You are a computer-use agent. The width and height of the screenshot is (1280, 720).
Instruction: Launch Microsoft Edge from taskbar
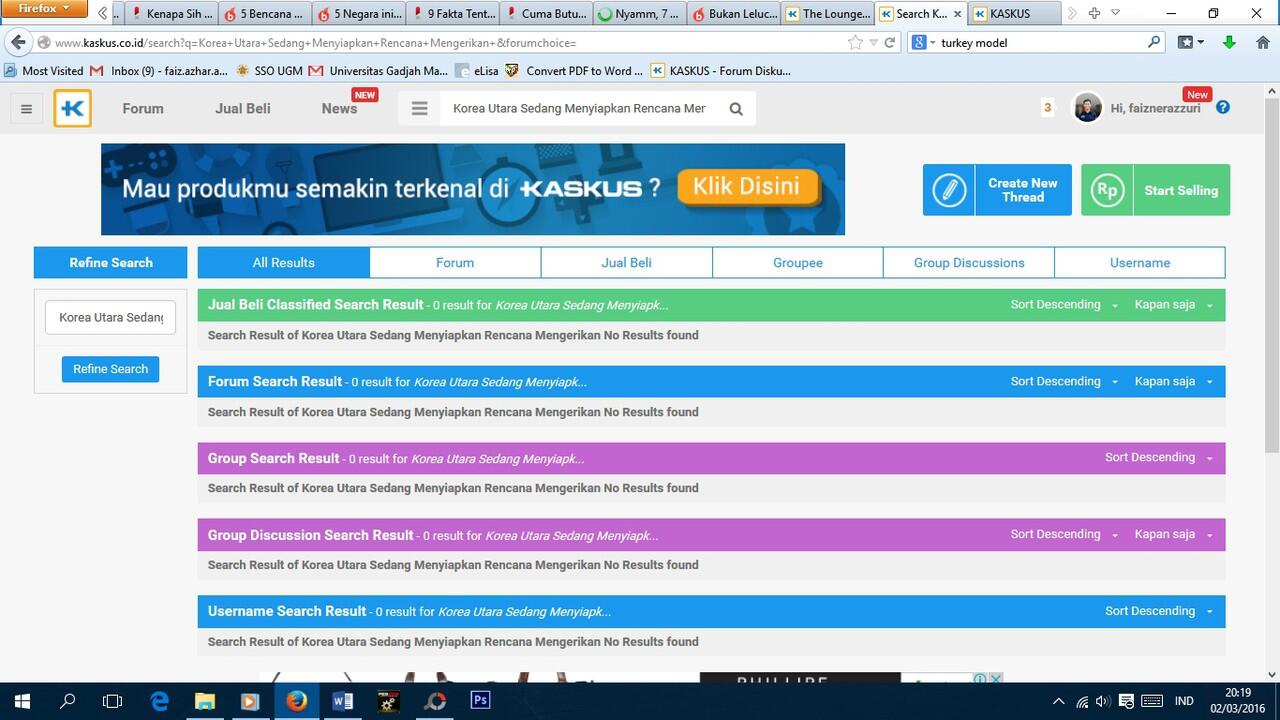pyautogui.click(x=159, y=701)
